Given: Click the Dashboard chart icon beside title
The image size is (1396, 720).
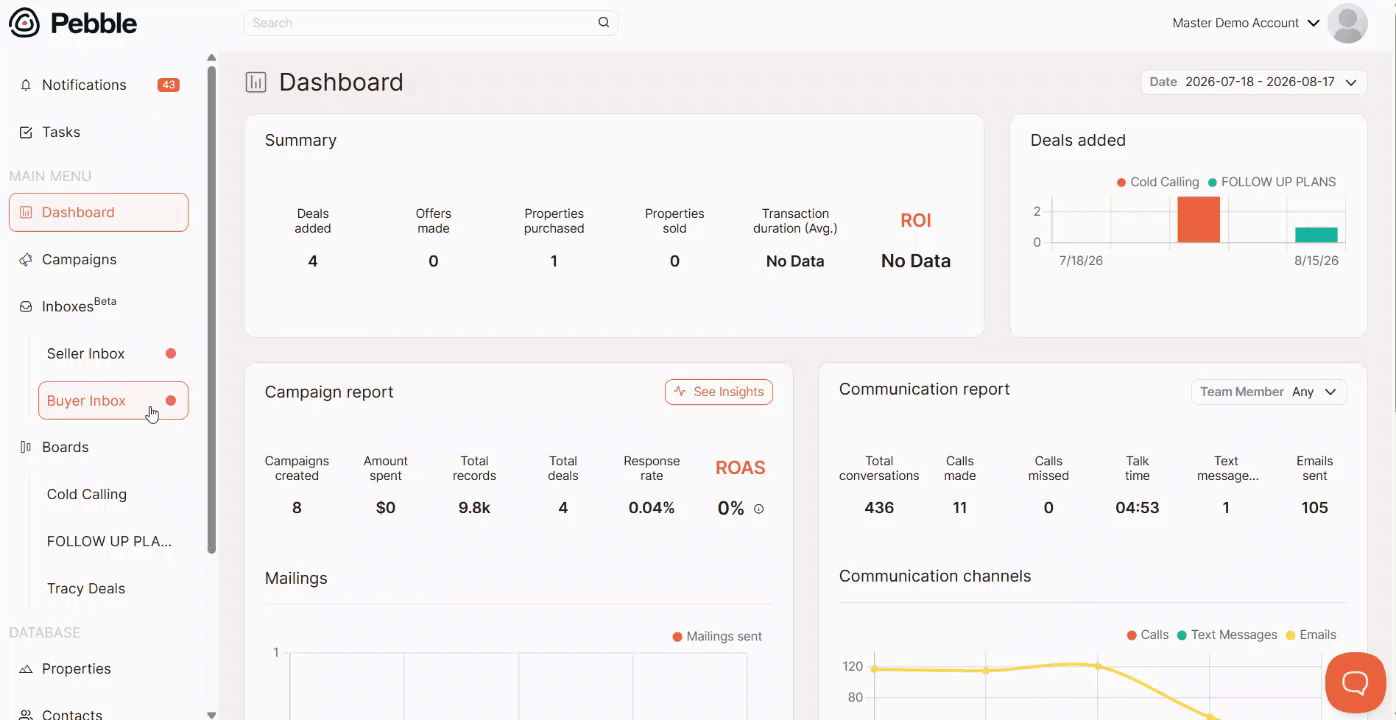Looking at the screenshot, I should (x=256, y=82).
